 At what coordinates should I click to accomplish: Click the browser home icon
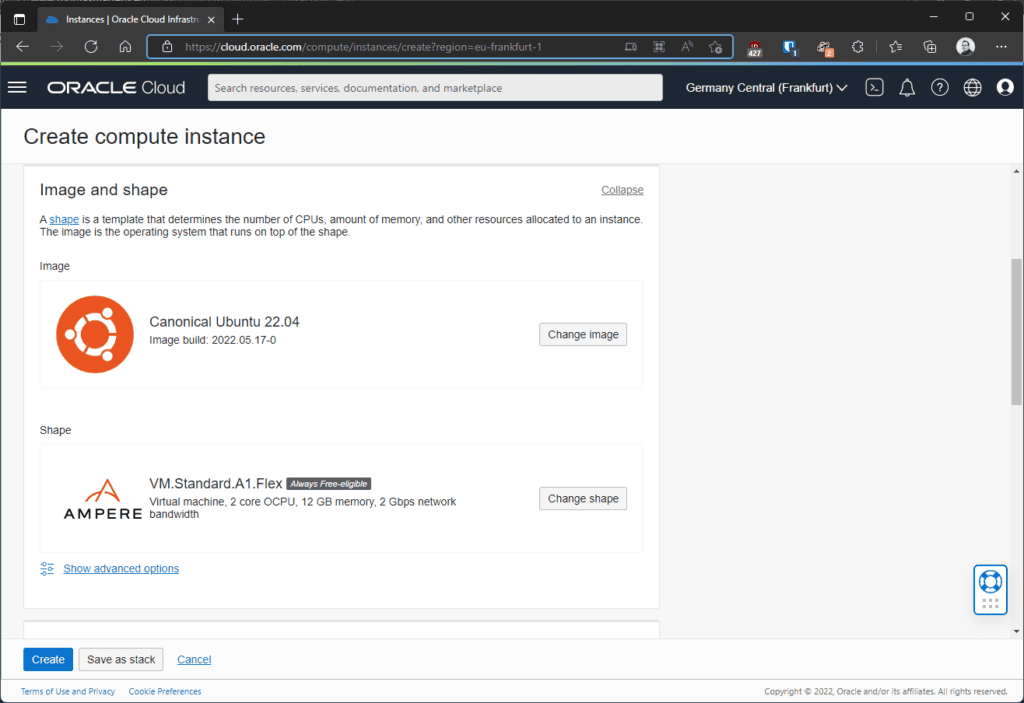click(125, 46)
